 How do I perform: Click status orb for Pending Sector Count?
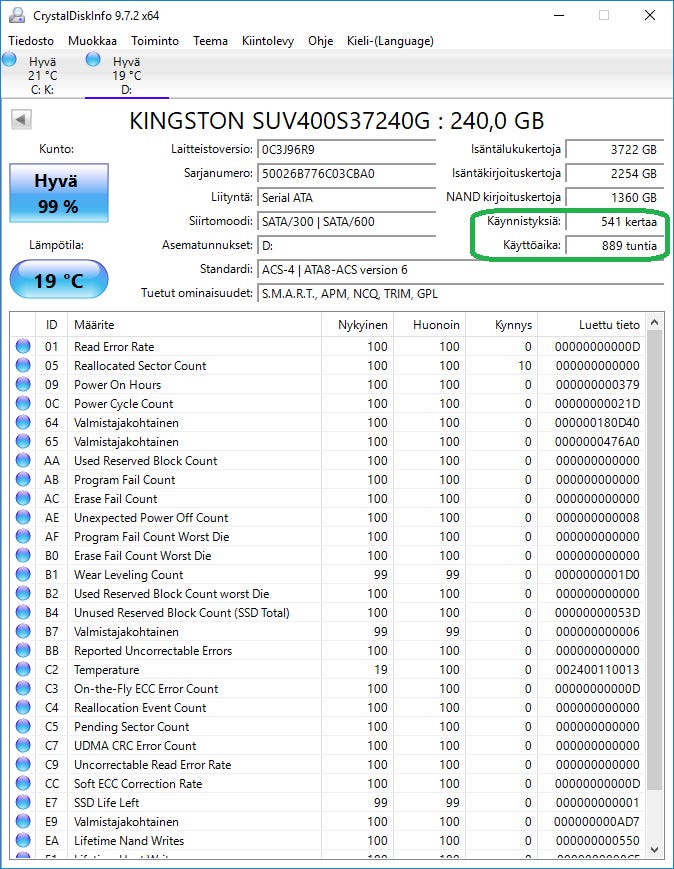click(23, 726)
